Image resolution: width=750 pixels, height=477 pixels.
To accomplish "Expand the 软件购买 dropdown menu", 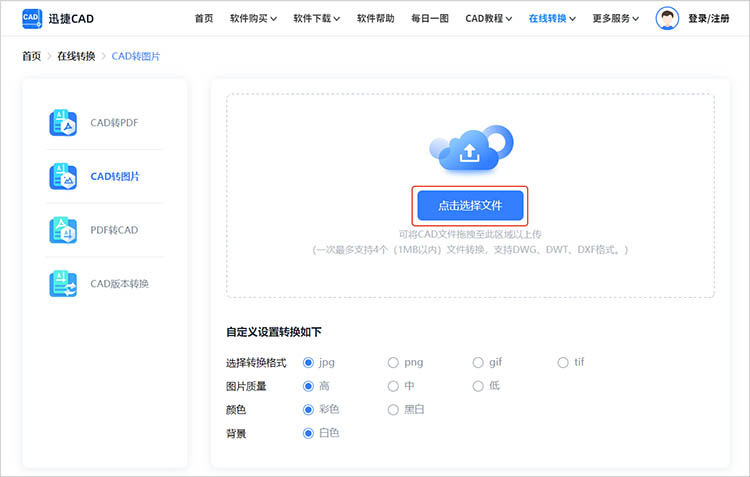I will click(x=254, y=19).
